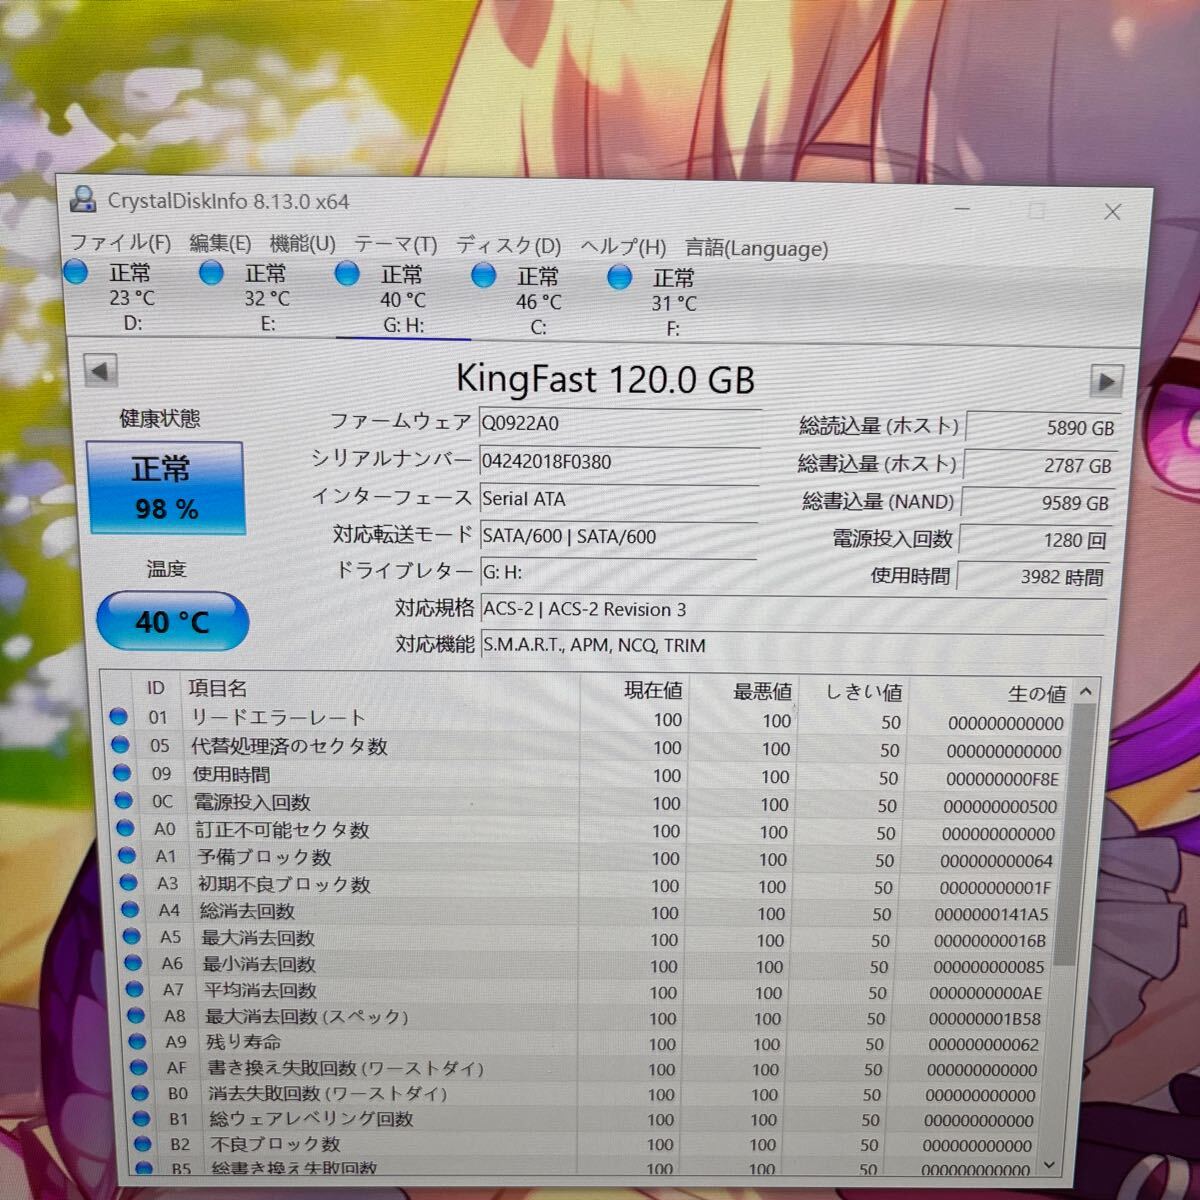Click the 正常 98 % health status button
The width and height of the screenshot is (1200, 1200).
point(166,488)
